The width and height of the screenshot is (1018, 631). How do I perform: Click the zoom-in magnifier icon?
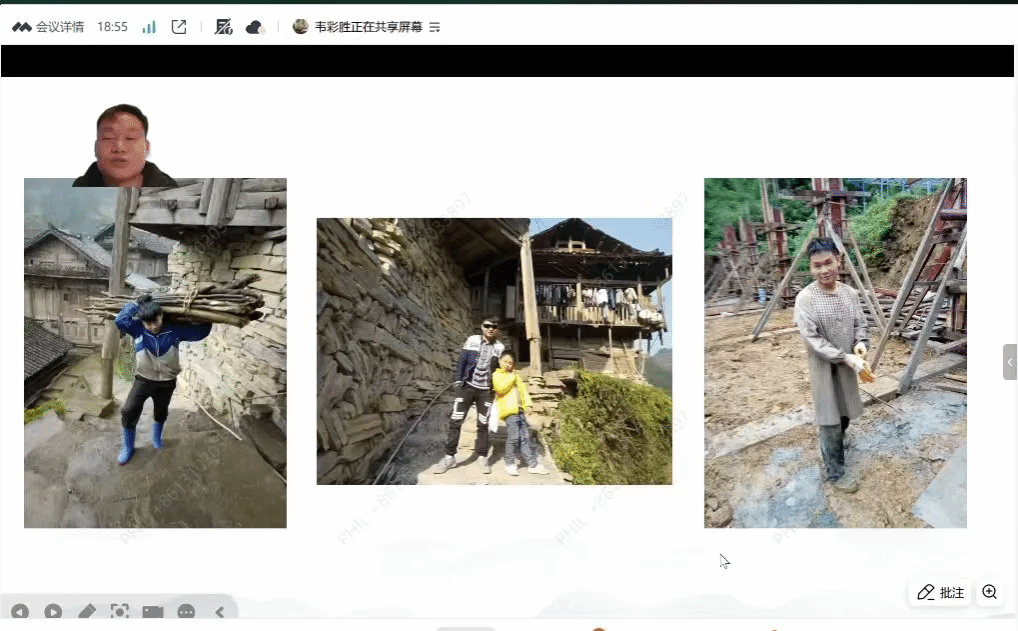pyautogui.click(x=989, y=592)
